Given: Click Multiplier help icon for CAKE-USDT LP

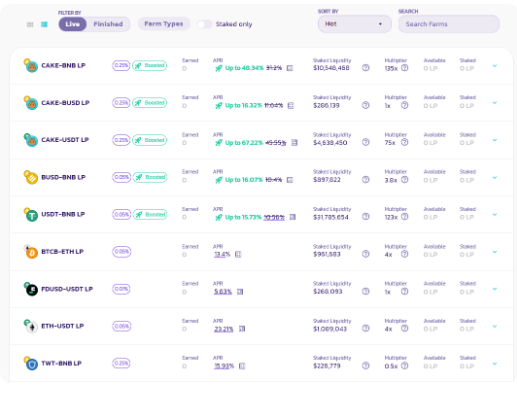Looking at the screenshot, I should coord(404,142).
